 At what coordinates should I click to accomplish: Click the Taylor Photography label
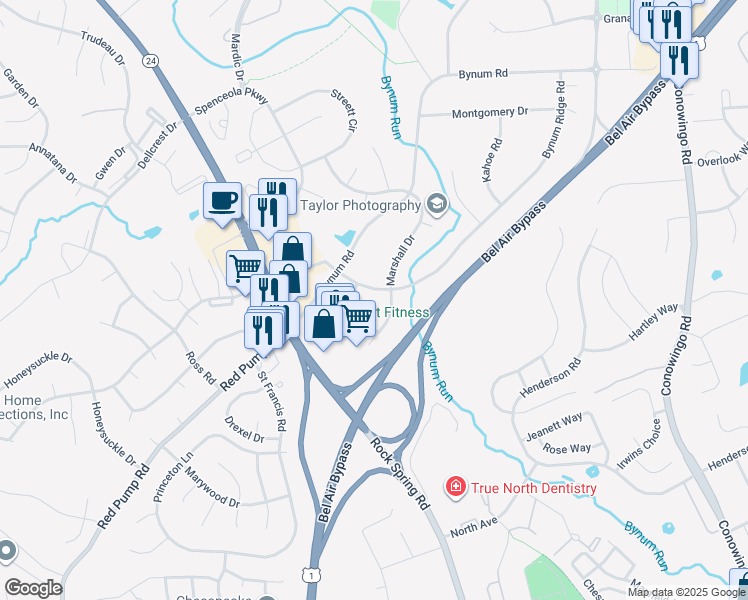coord(360,206)
